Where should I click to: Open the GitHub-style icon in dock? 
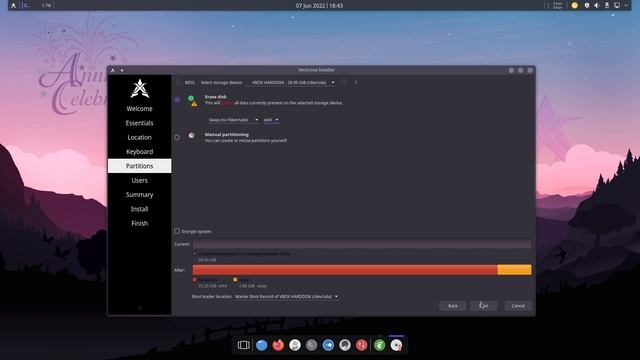point(345,345)
